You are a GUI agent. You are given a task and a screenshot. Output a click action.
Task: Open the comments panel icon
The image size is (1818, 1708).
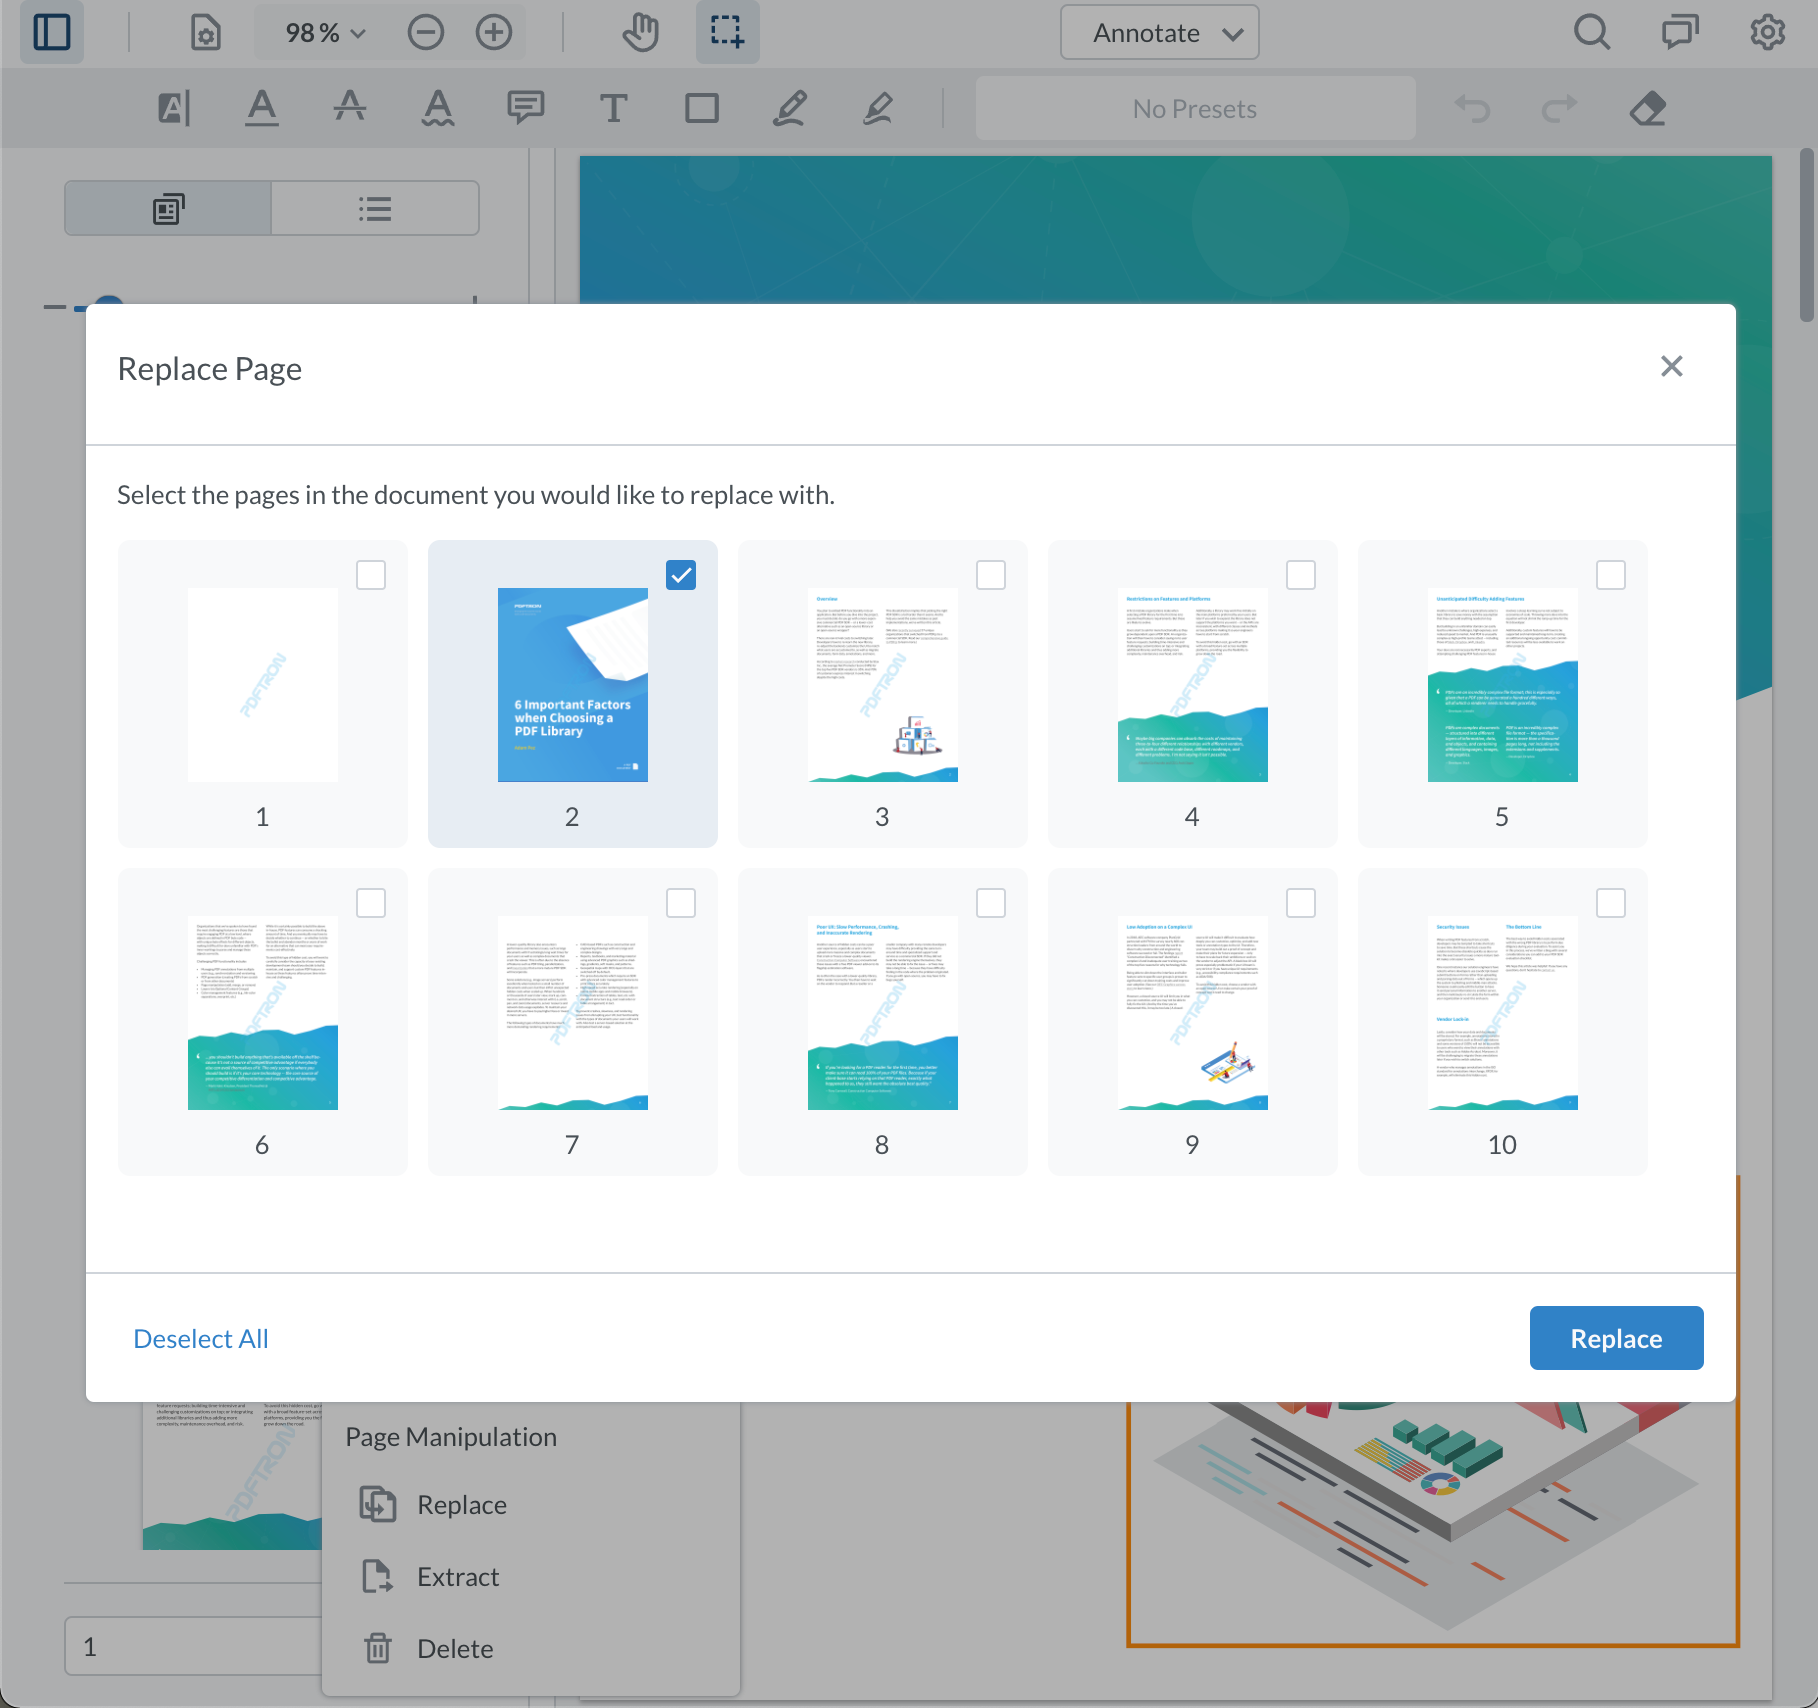click(1680, 33)
